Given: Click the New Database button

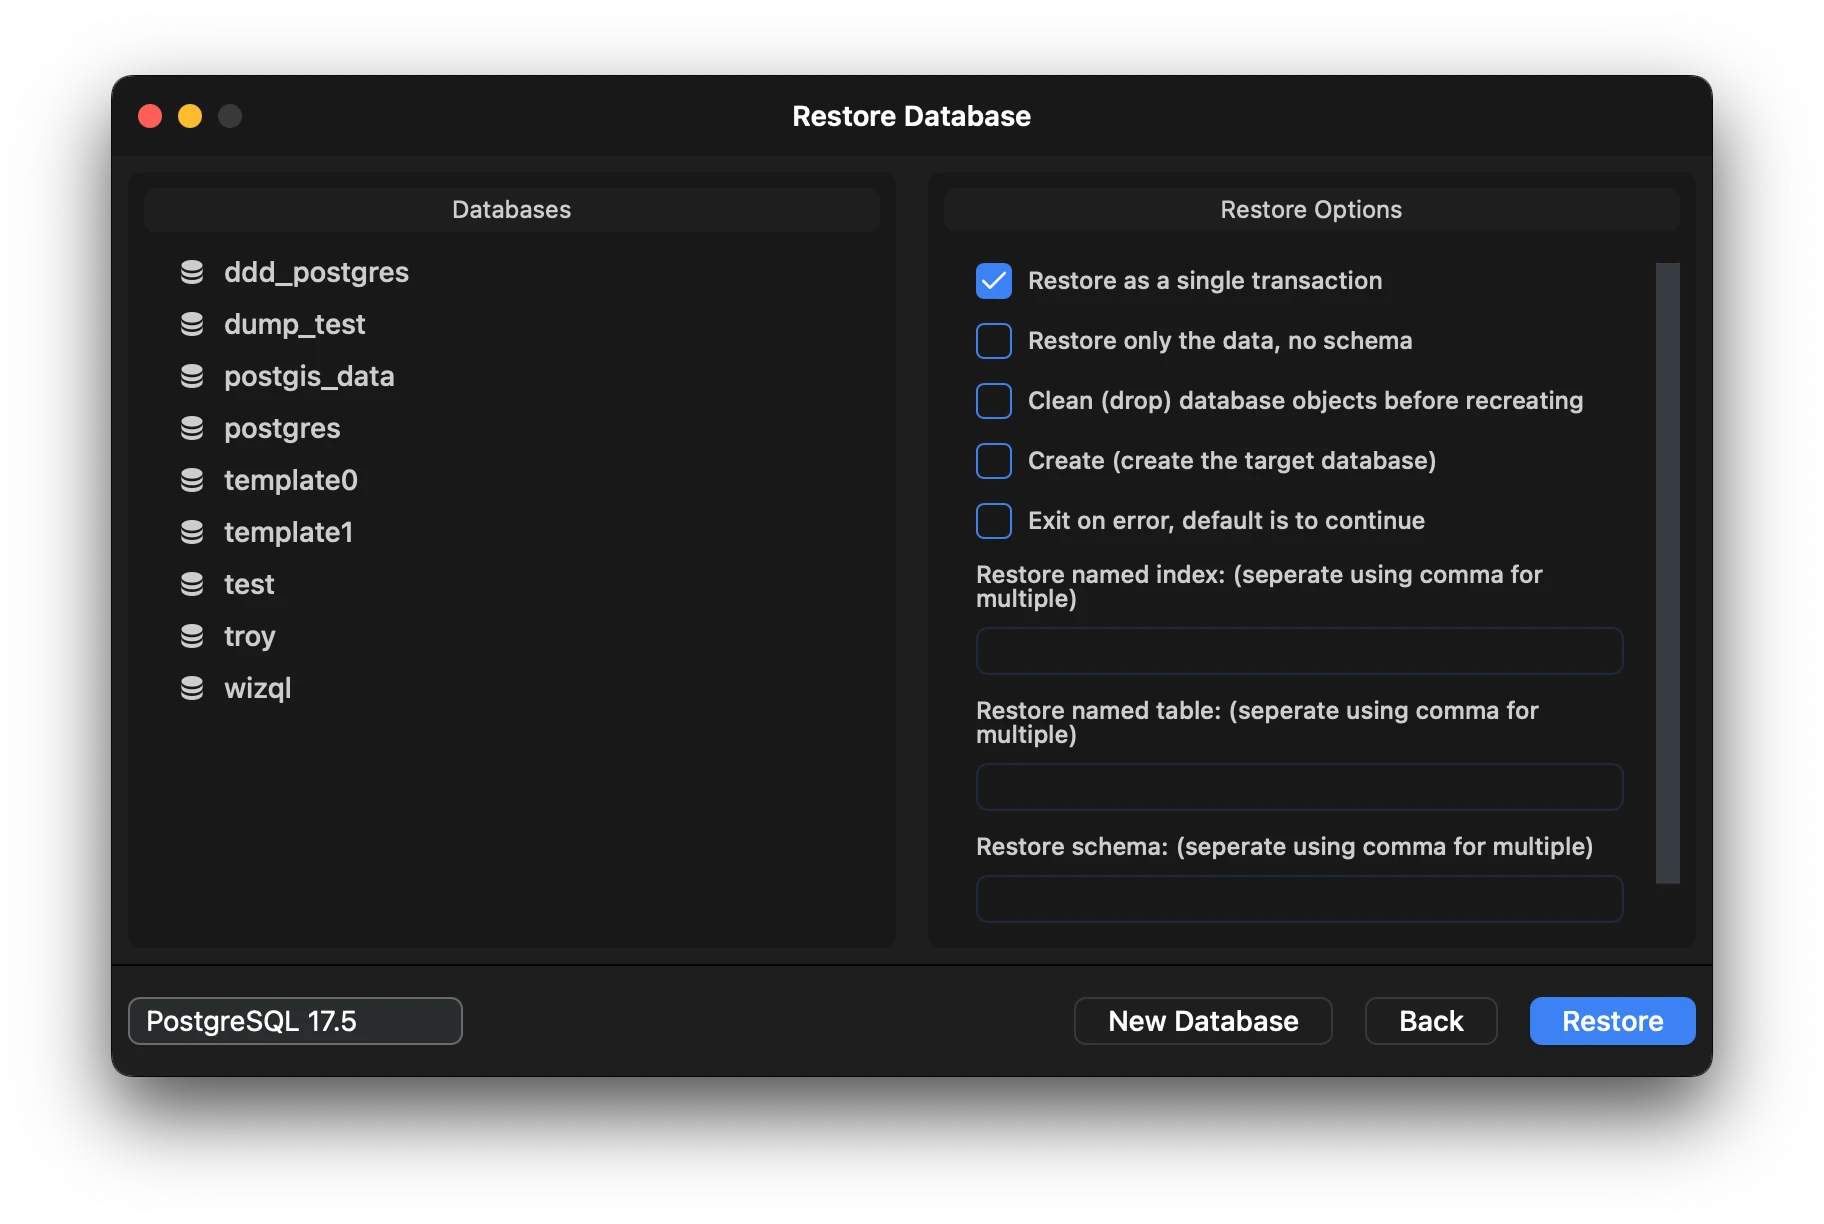Looking at the screenshot, I should (x=1202, y=1020).
